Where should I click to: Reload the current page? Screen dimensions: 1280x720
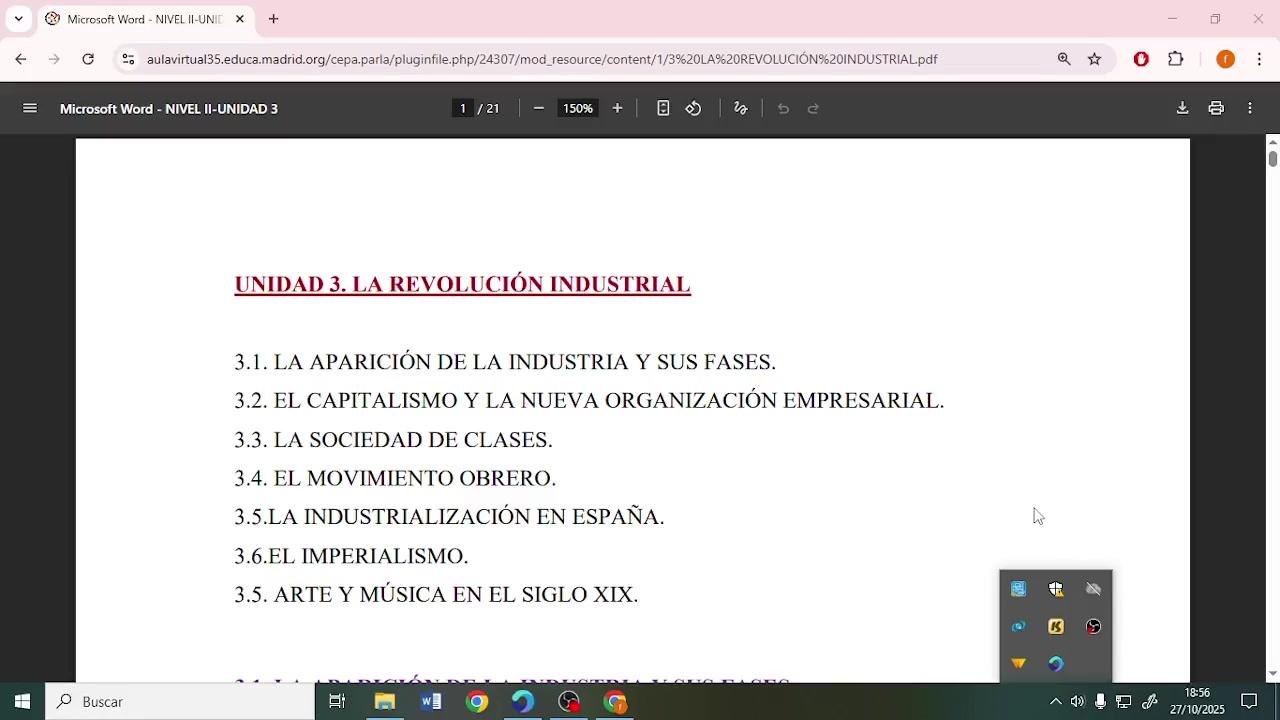pyautogui.click(x=88, y=59)
